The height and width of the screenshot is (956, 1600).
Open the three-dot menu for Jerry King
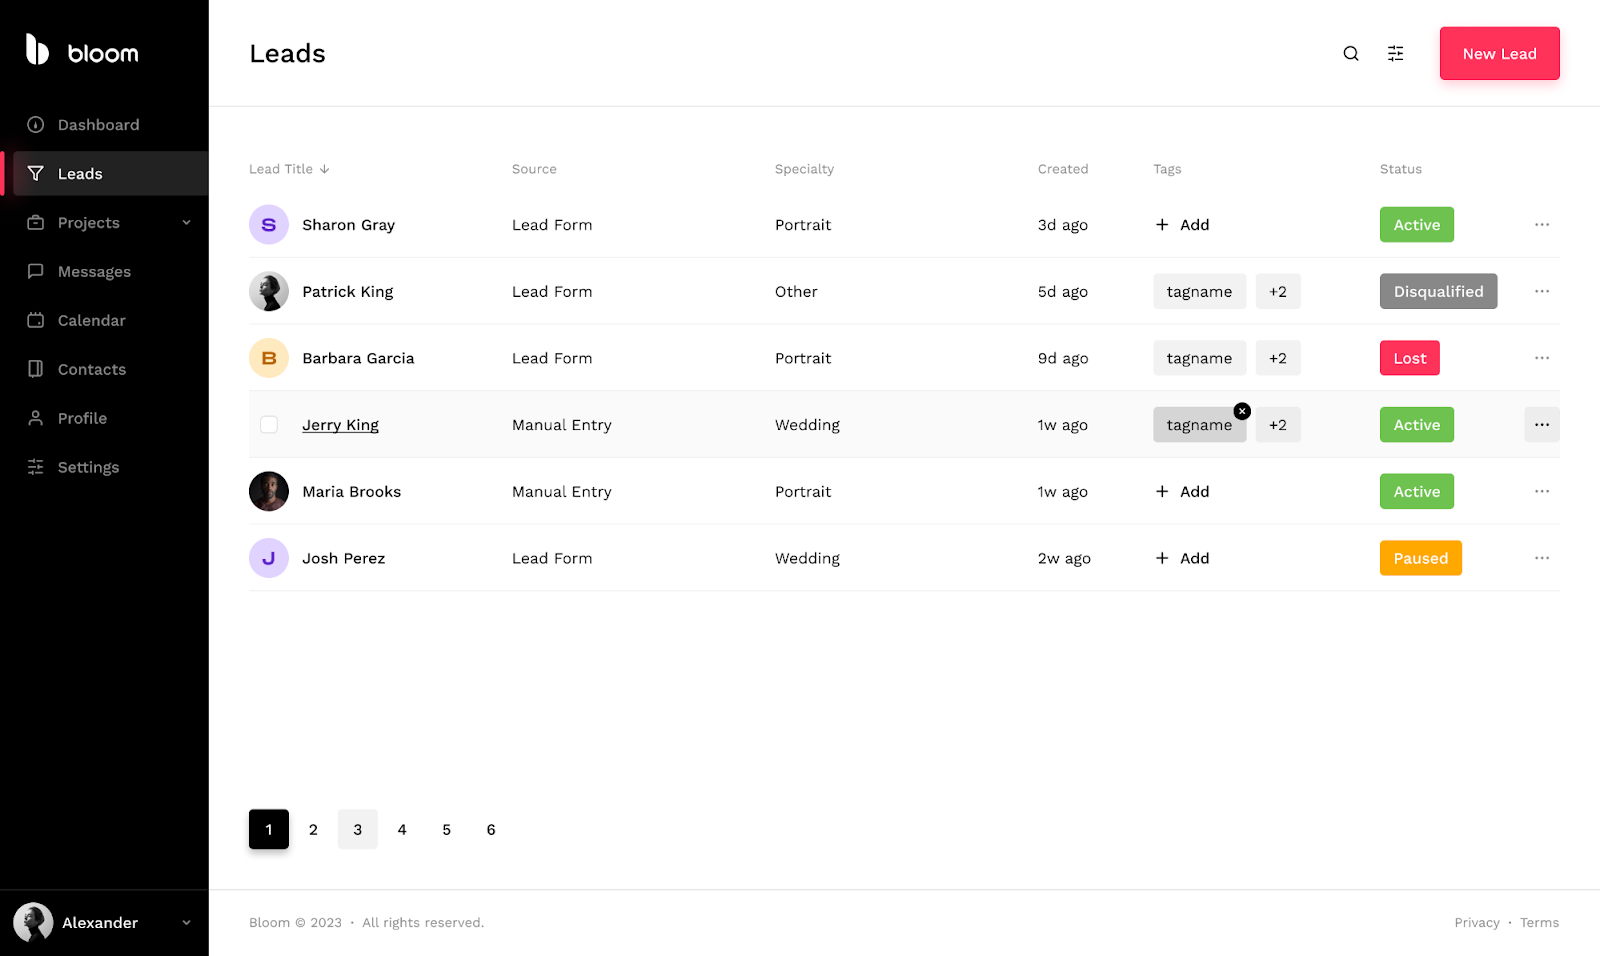coord(1541,425)
